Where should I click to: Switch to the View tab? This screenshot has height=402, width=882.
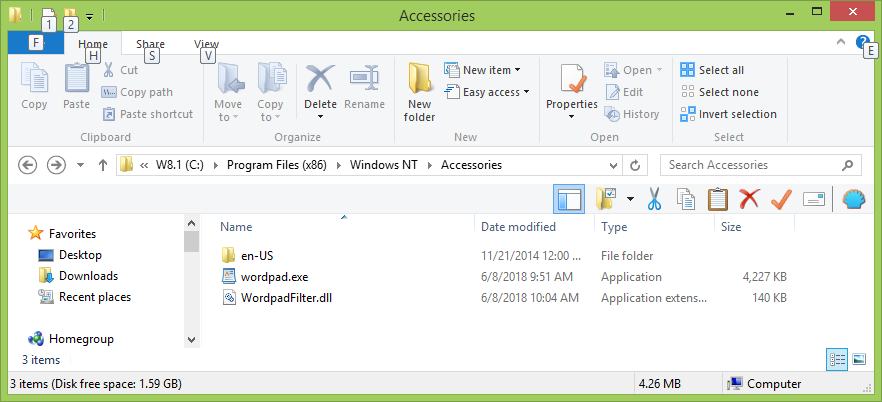point(206,44)
